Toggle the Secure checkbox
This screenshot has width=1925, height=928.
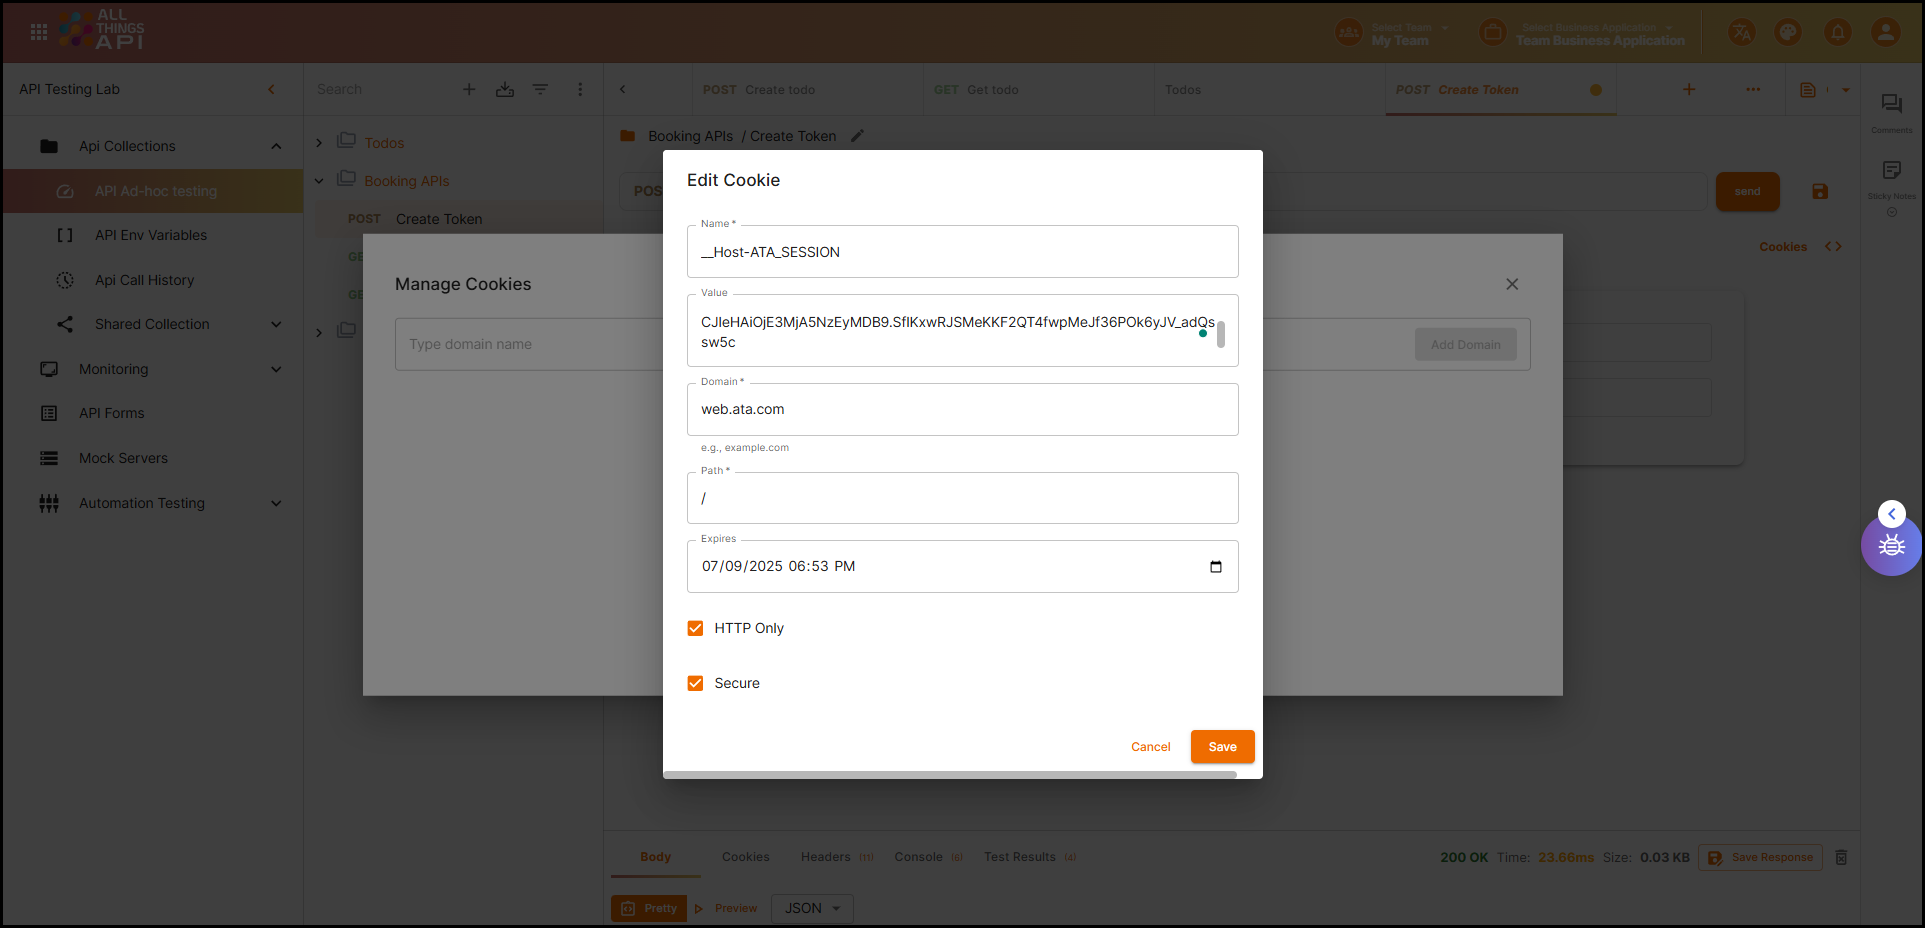coord(696,683)
